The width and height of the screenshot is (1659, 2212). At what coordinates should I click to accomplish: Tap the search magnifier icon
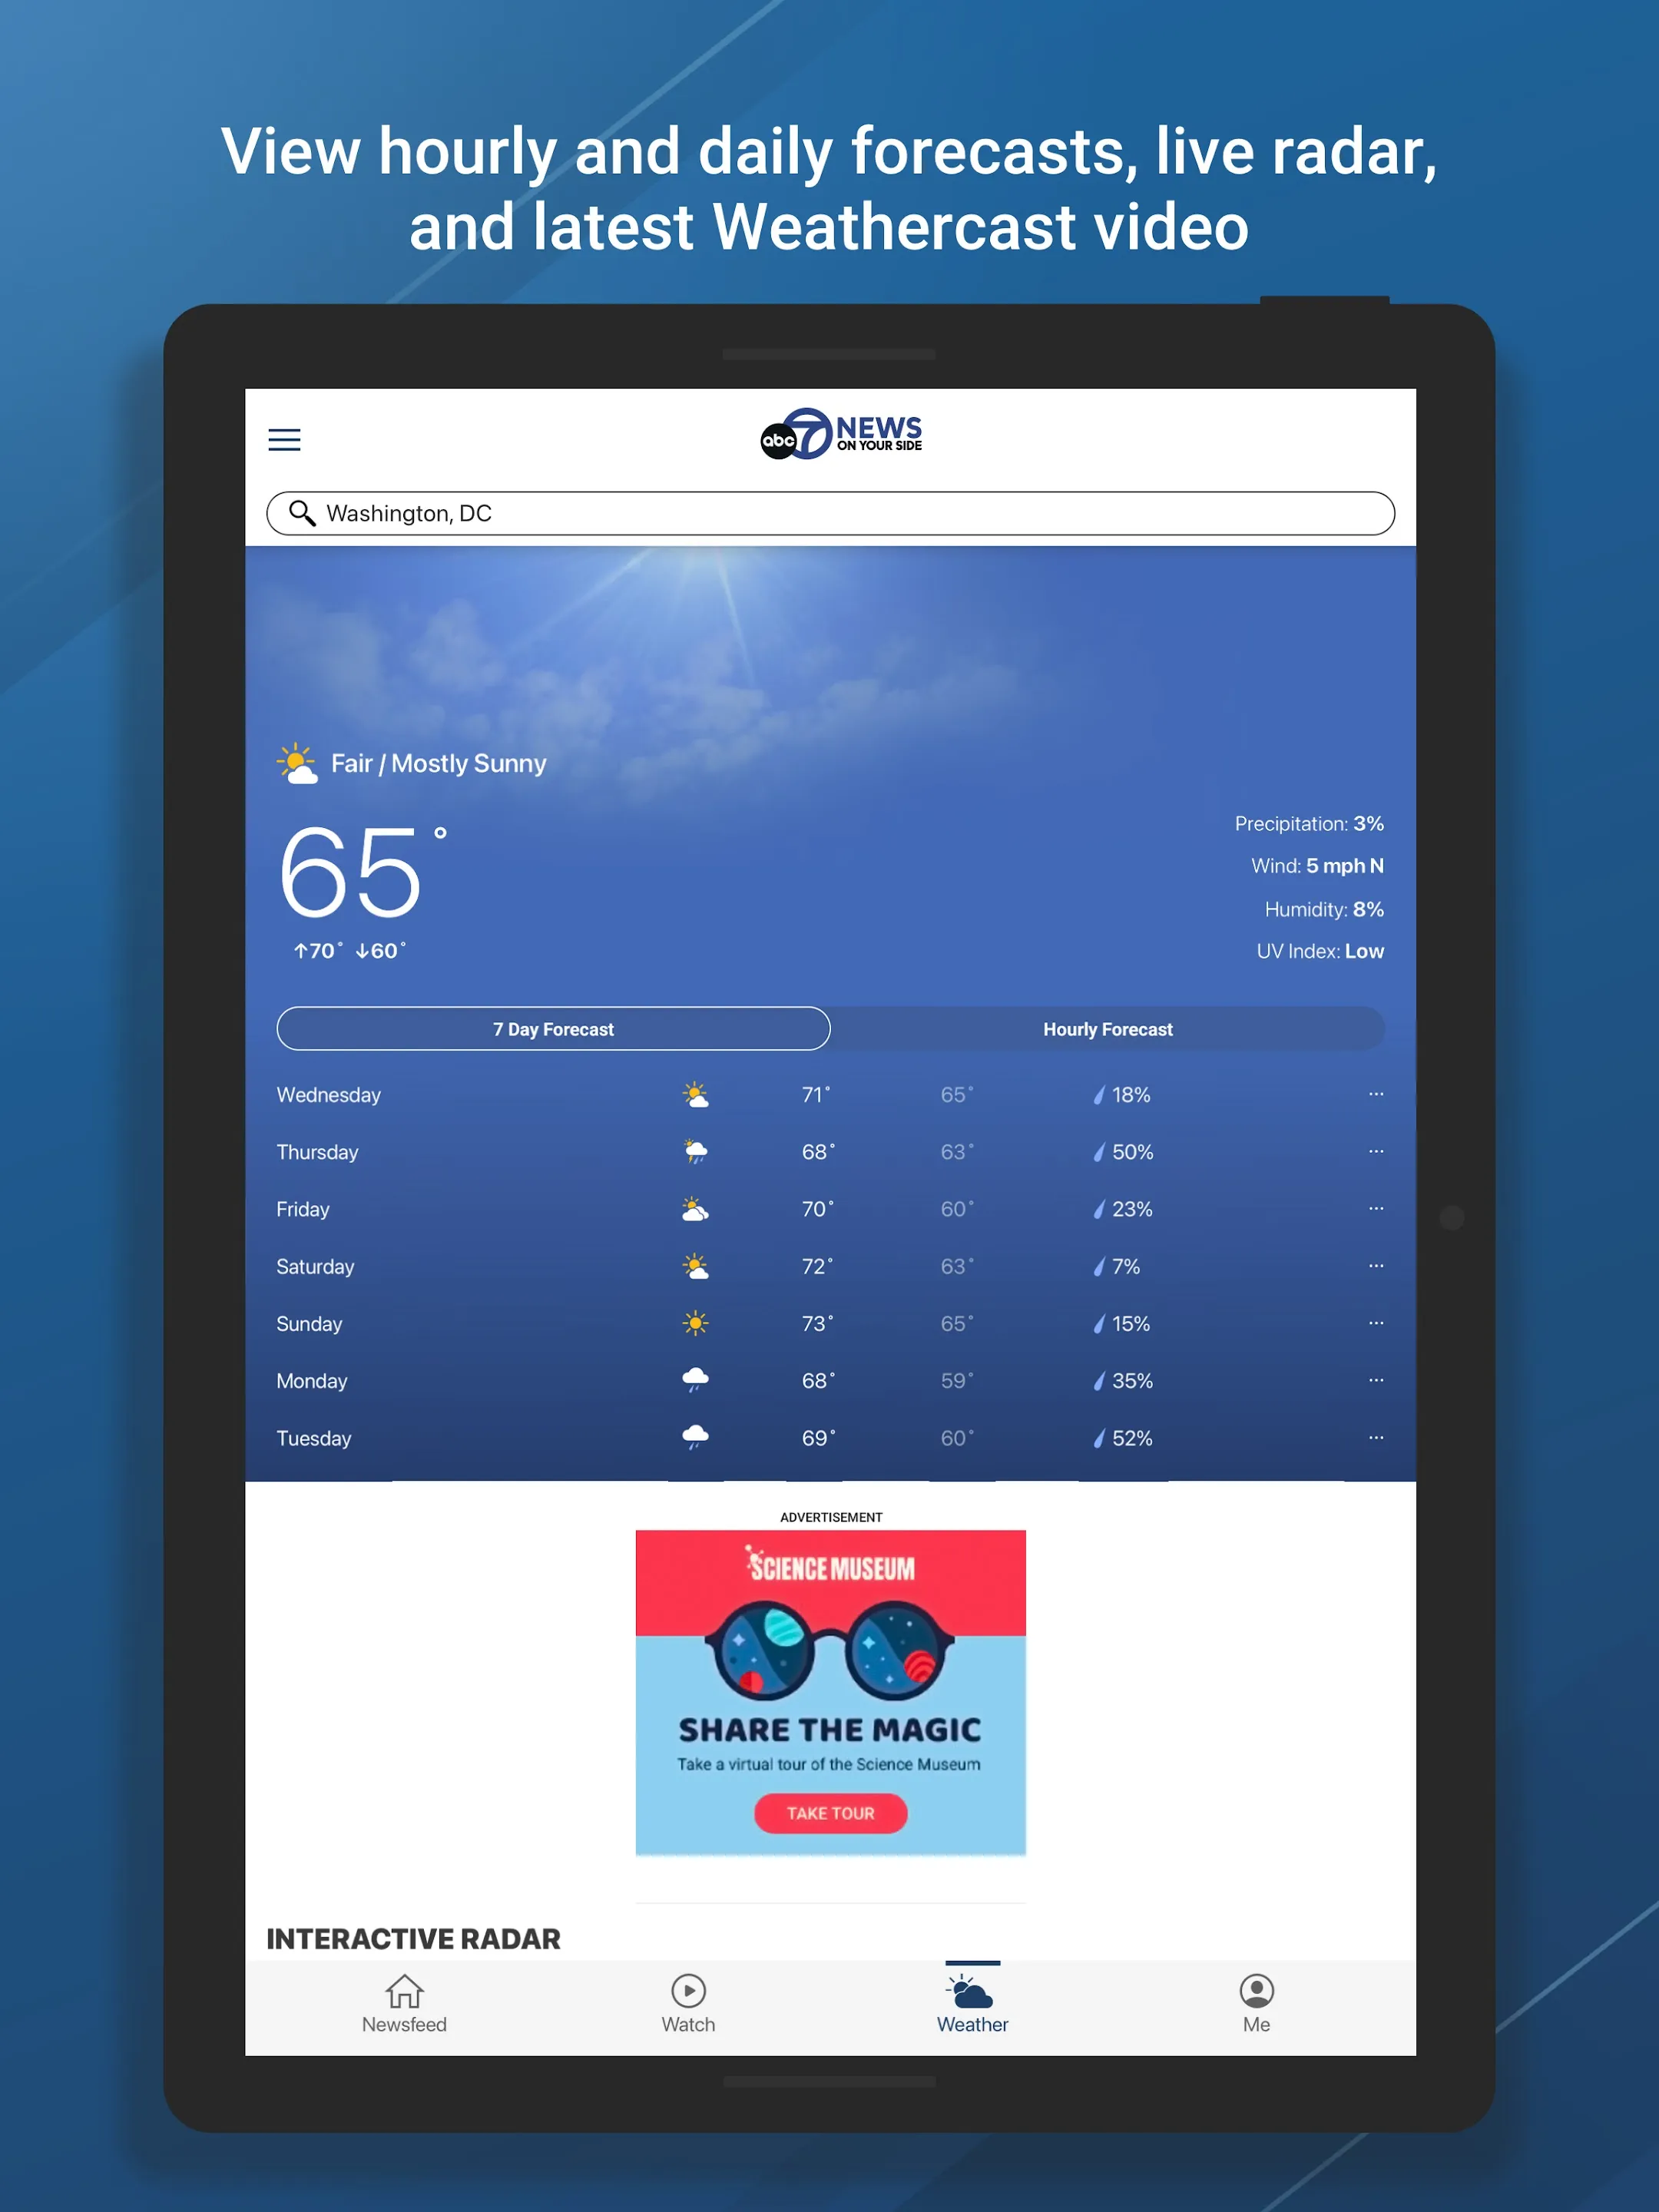[305, 514]
